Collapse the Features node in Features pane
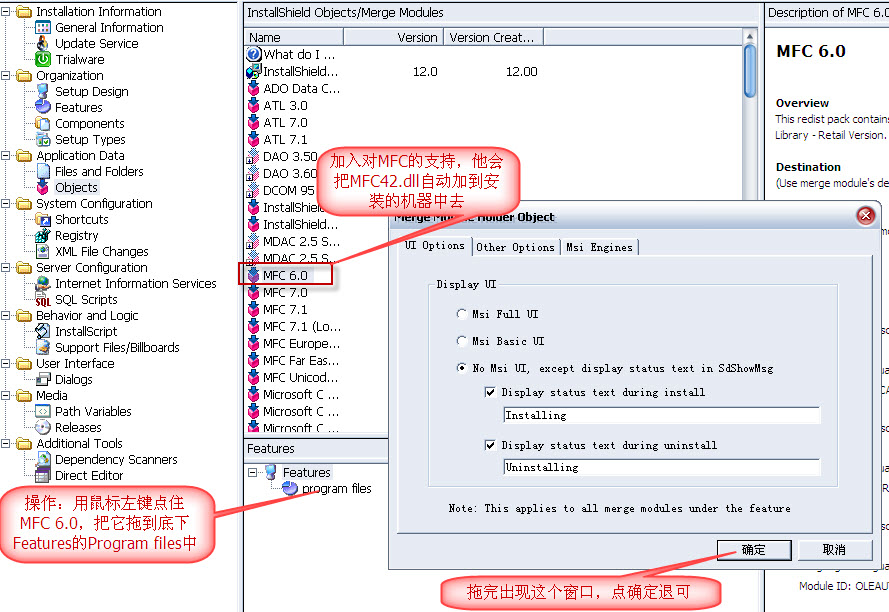The image size is (889, 612). pyautogui.click(x=253, y=472)
